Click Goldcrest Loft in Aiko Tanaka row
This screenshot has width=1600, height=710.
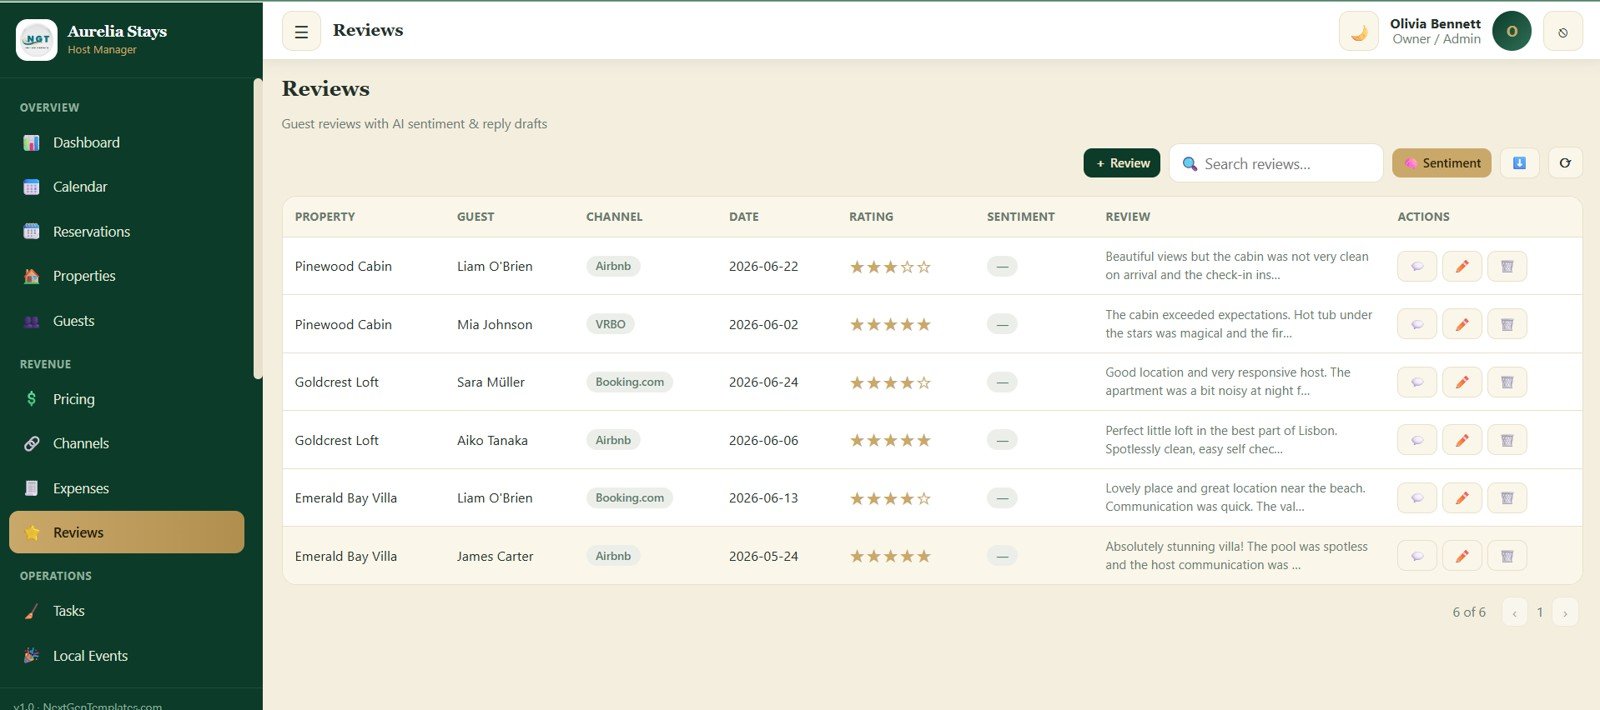coord(337,440)
